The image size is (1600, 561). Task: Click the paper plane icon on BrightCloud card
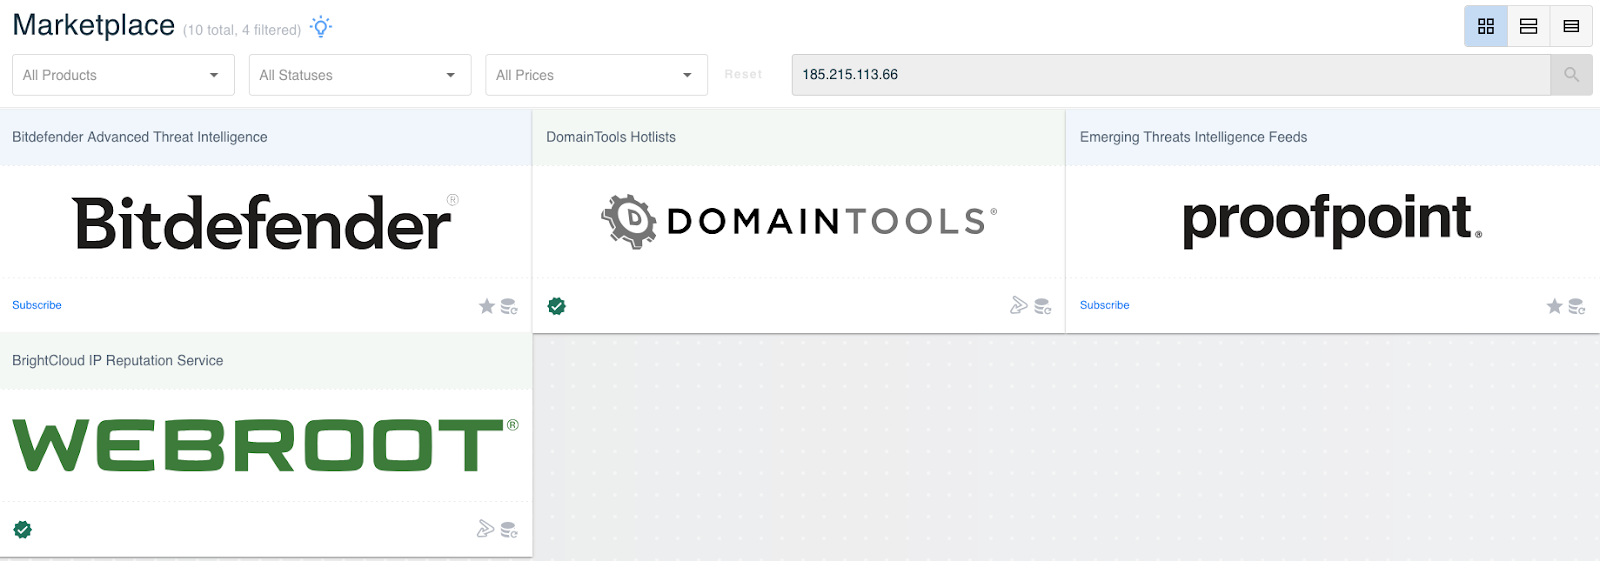click(x=486, y=529)
